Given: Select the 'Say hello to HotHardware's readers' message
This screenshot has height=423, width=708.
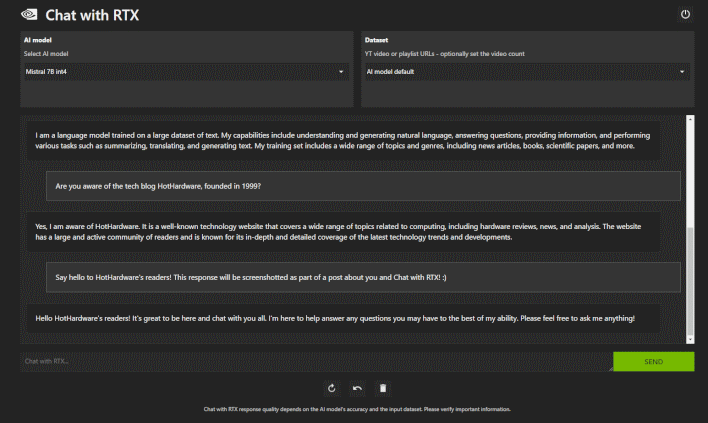Looking at the screenshot, I should tap(363, 277).
